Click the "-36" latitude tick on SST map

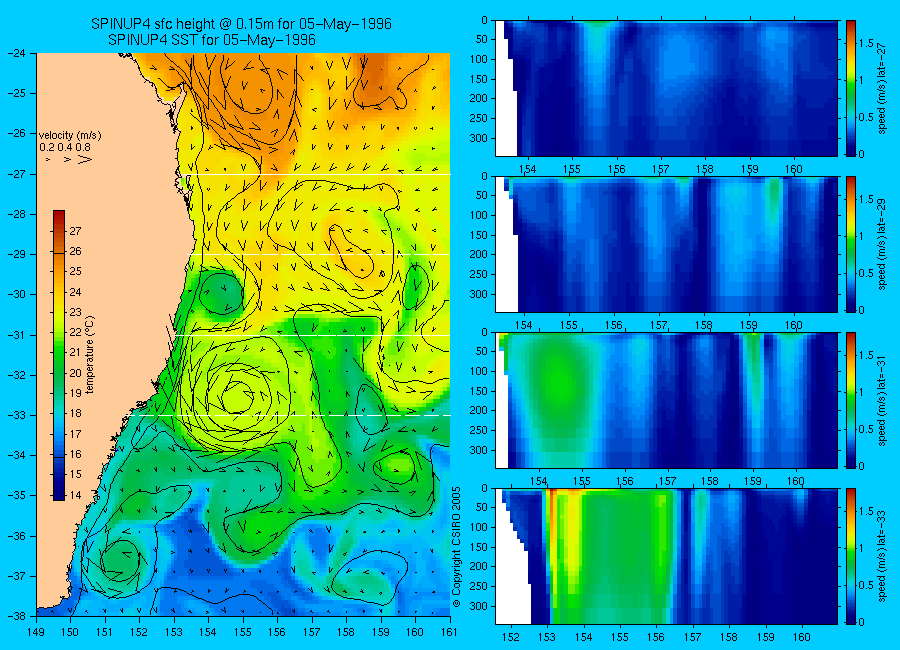coord(17,536)
